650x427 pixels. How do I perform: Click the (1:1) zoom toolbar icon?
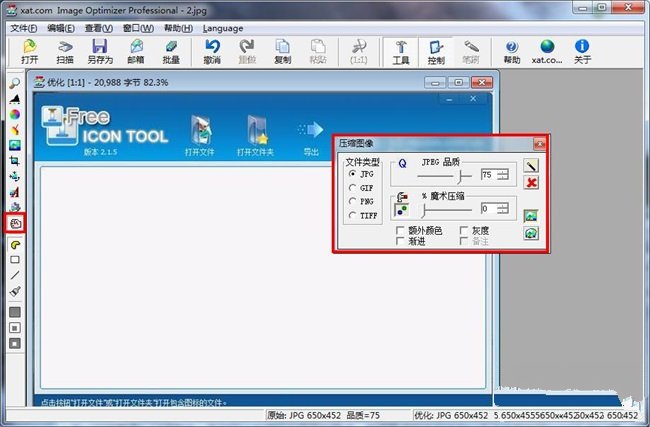(358, 51)
